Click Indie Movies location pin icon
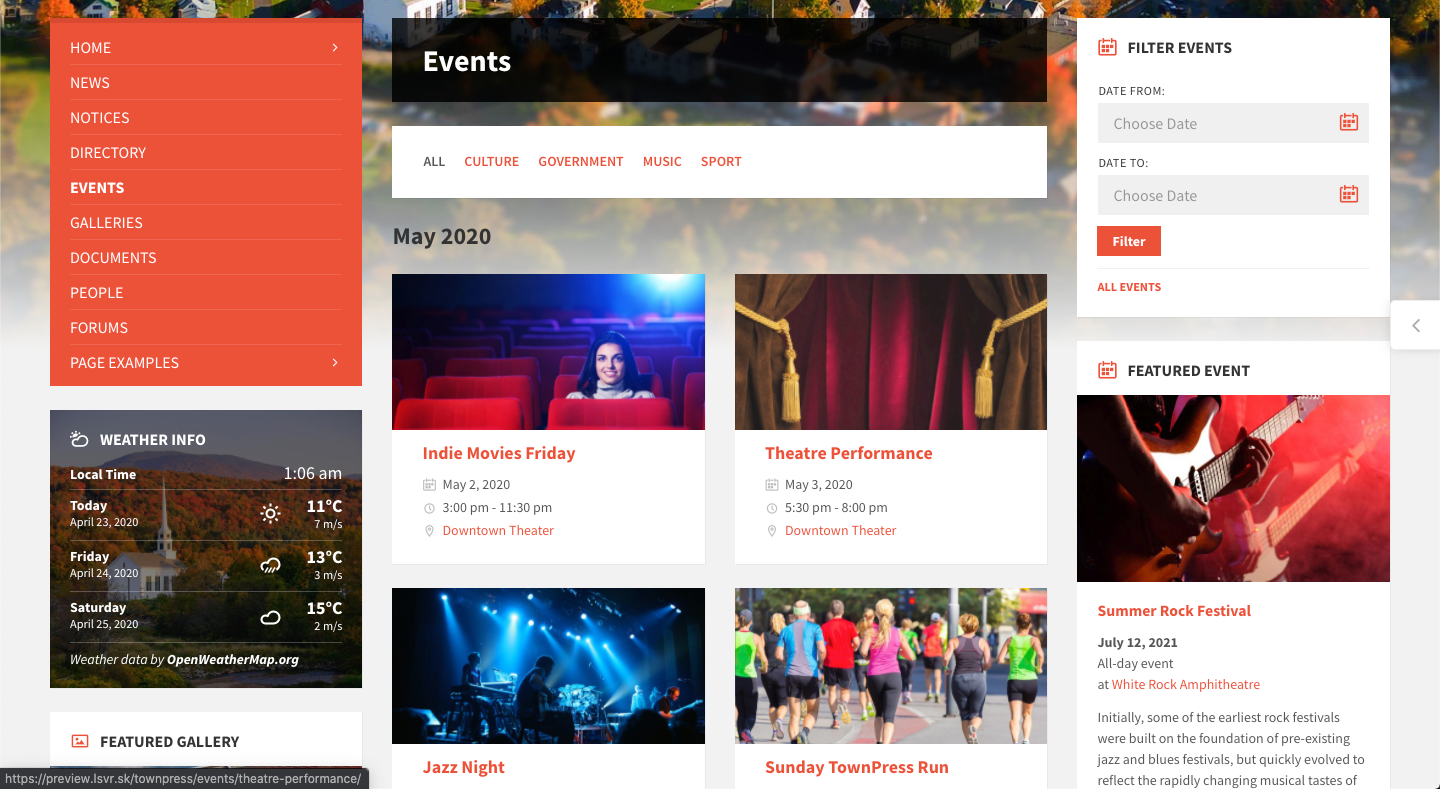 (430, 531)
